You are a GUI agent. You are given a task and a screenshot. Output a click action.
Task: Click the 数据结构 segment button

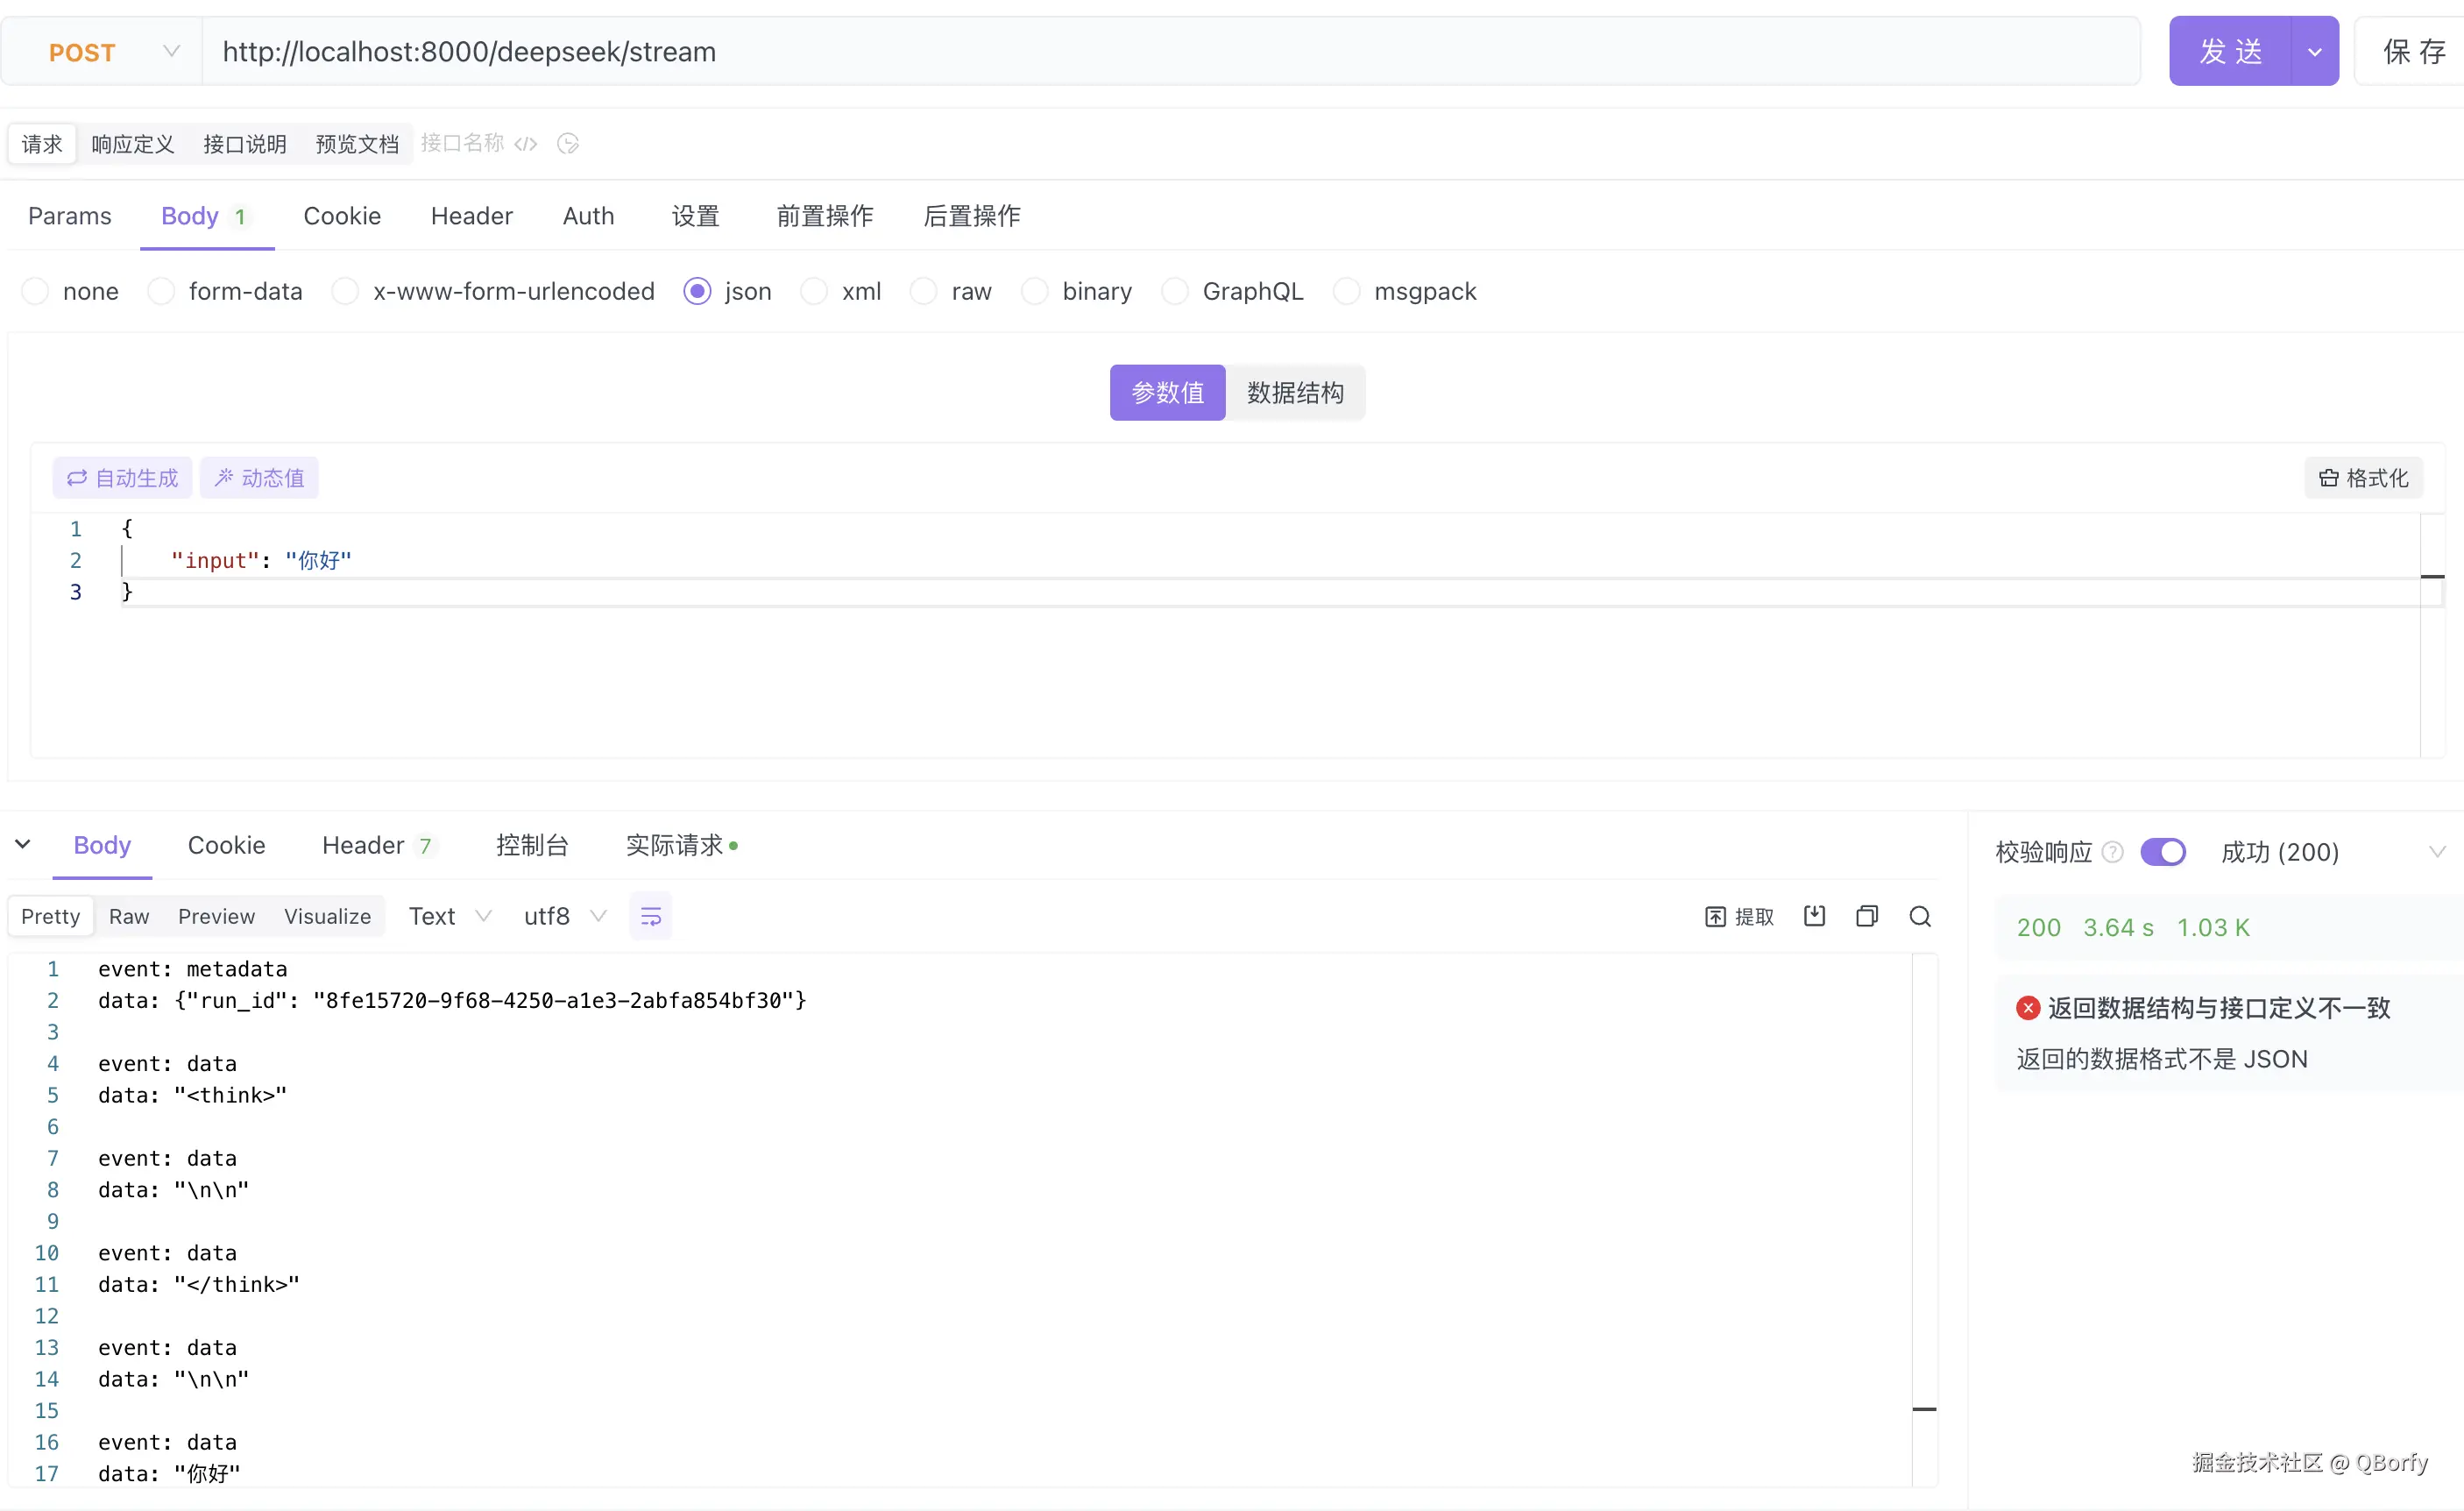tap(1294, 393)
